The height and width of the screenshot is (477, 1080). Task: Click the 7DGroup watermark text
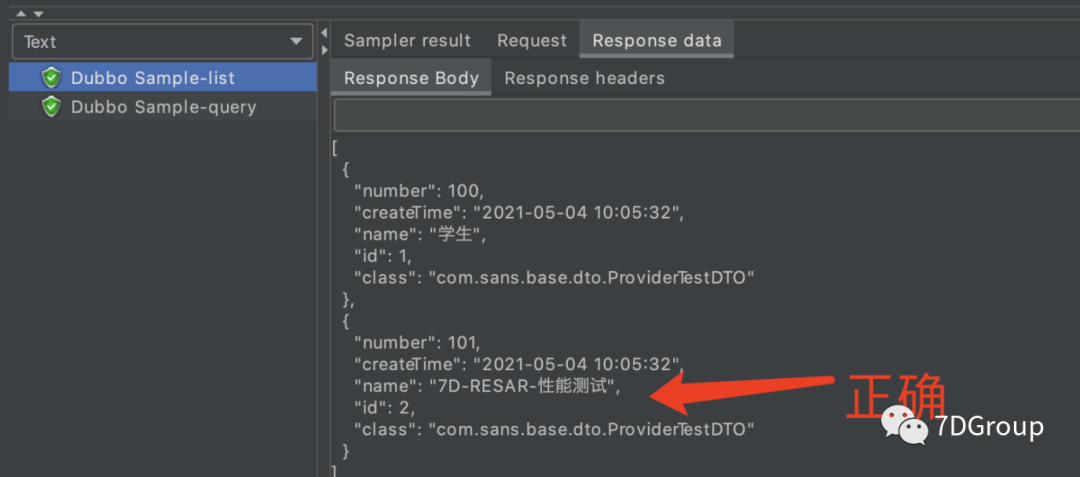[989, 427]
